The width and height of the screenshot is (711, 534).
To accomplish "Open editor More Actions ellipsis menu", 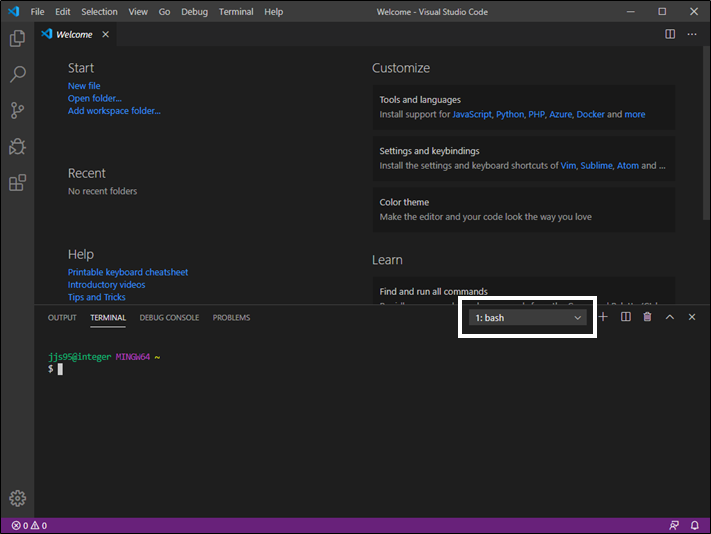I will point(692,34).
